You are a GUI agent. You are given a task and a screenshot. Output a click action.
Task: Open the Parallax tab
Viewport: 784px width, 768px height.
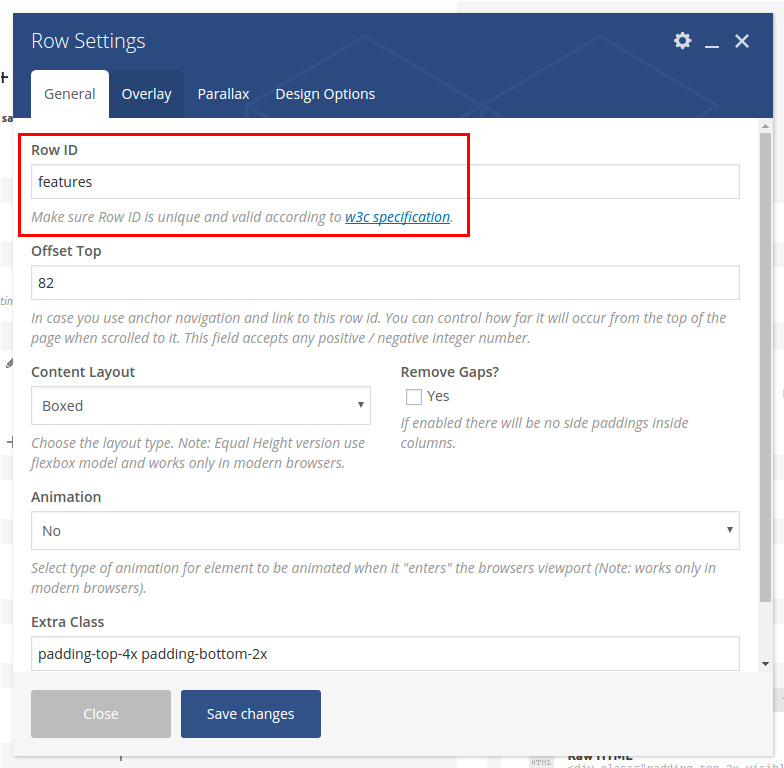click(x=223, y=94)
